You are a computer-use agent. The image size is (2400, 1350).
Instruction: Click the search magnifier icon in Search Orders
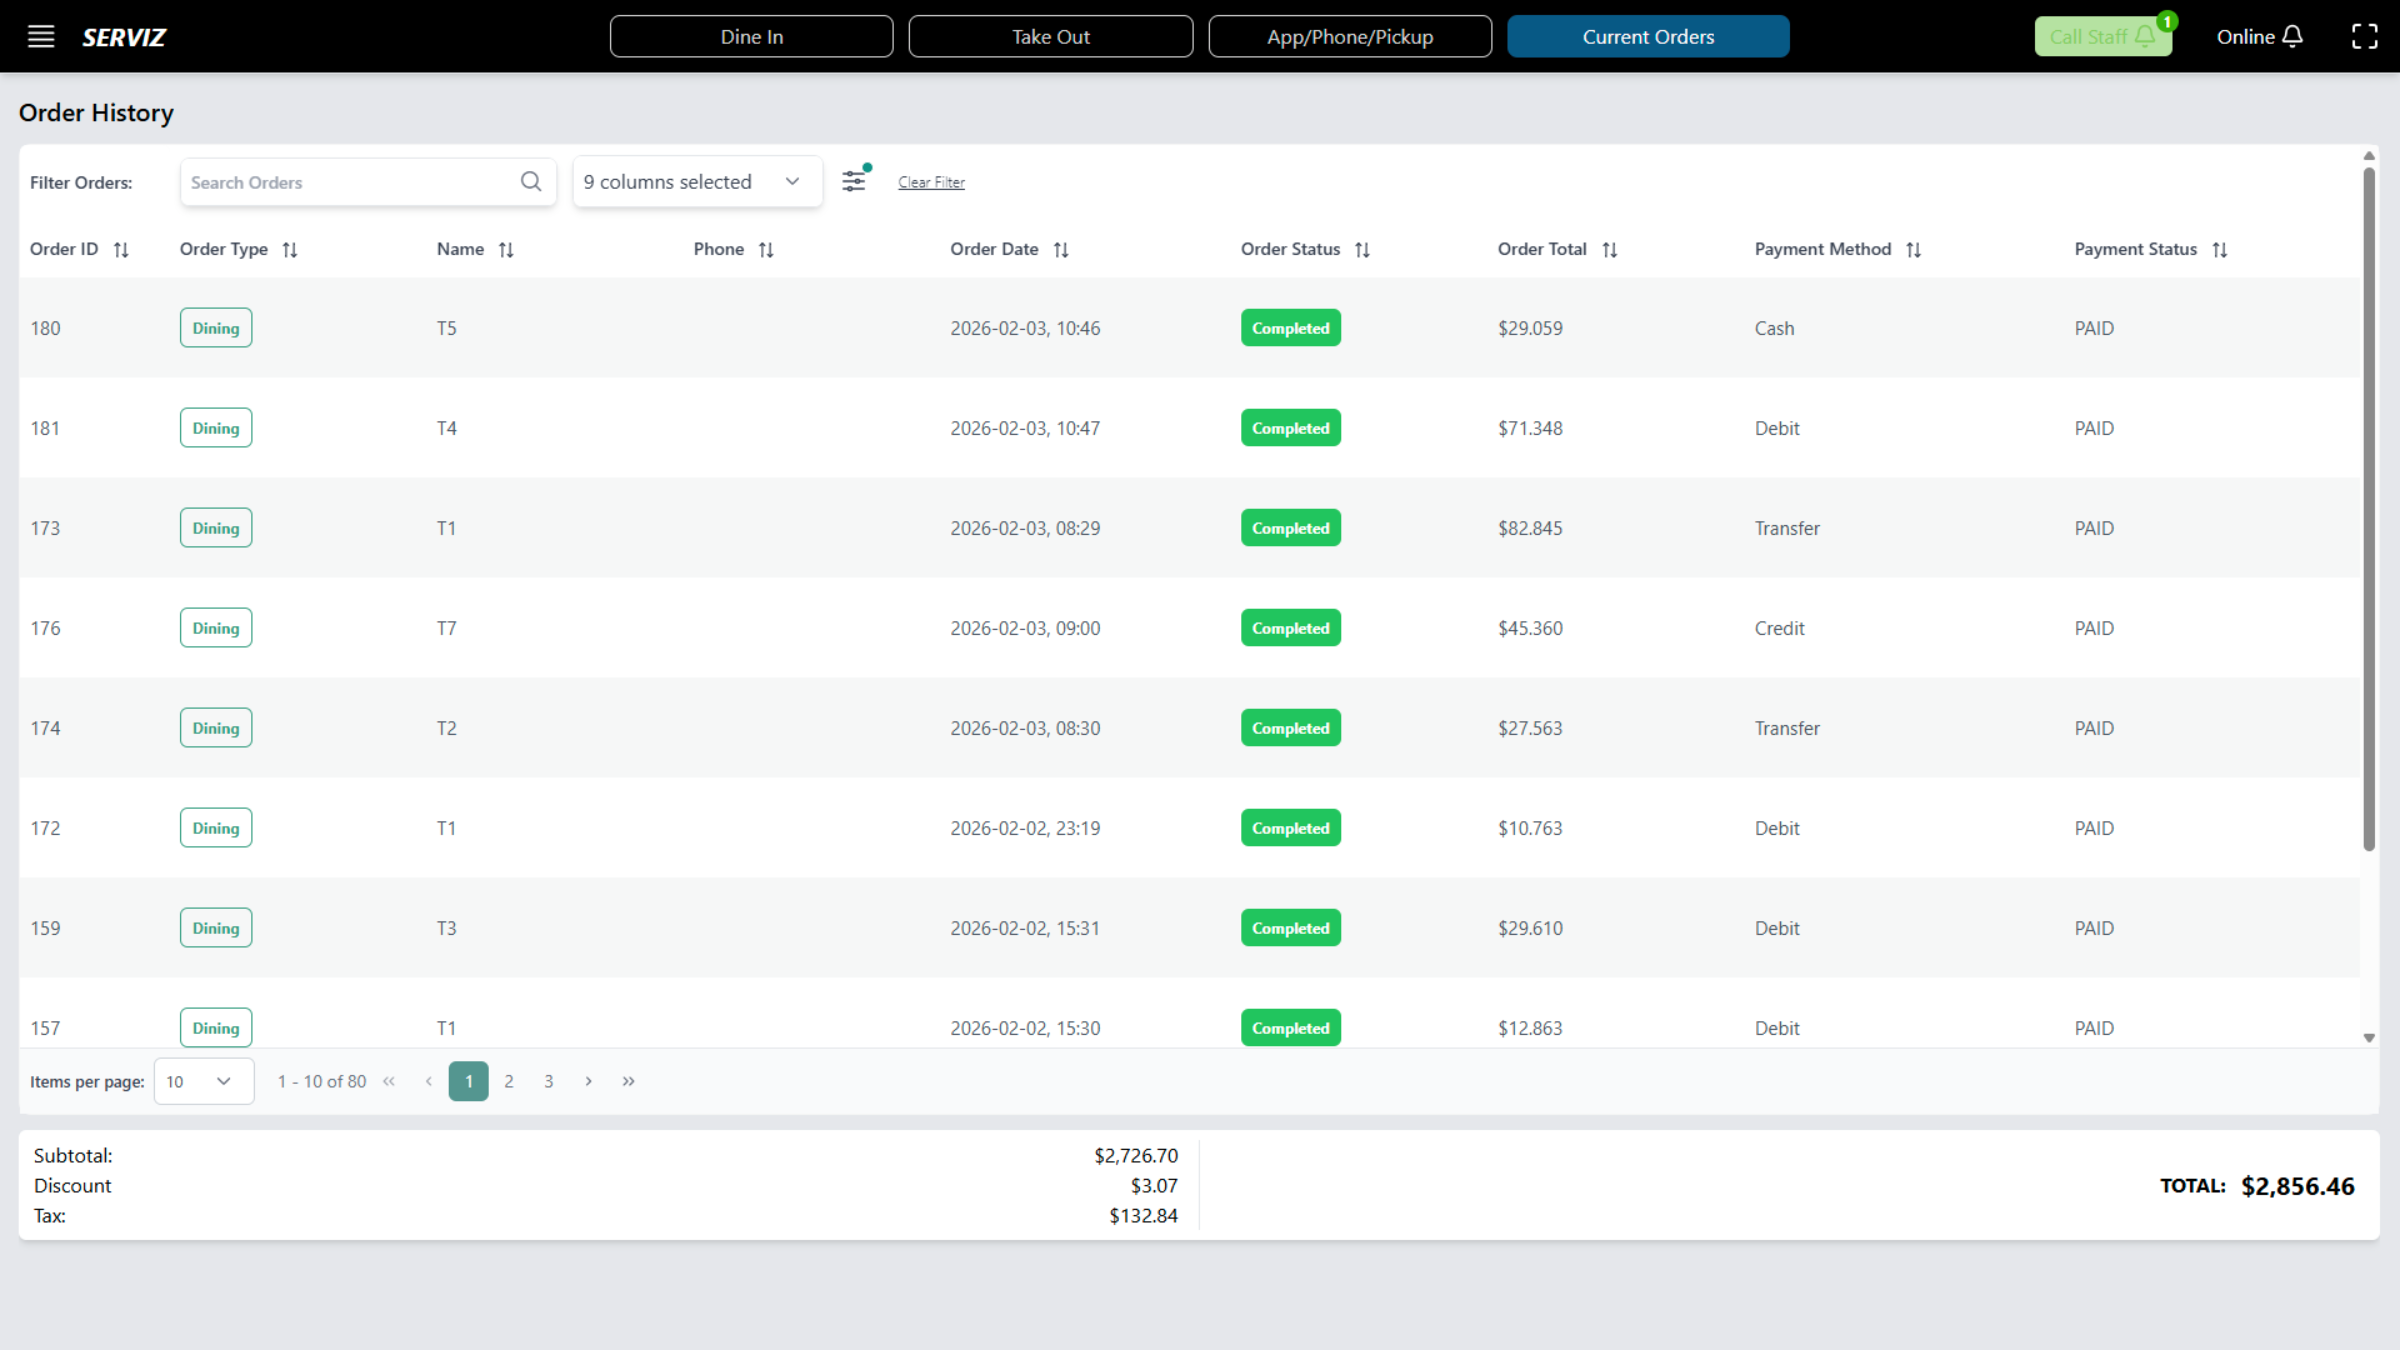pos(531,181)
